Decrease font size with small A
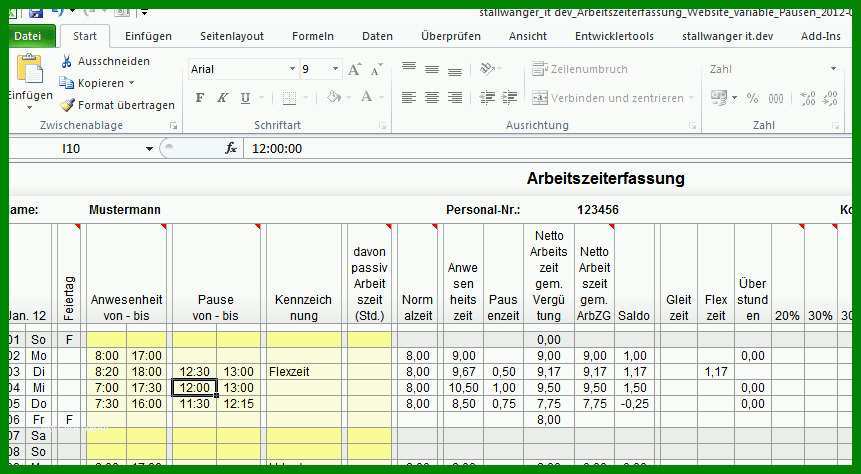This screenshot has height=474, width=861. tap(376, 70)
